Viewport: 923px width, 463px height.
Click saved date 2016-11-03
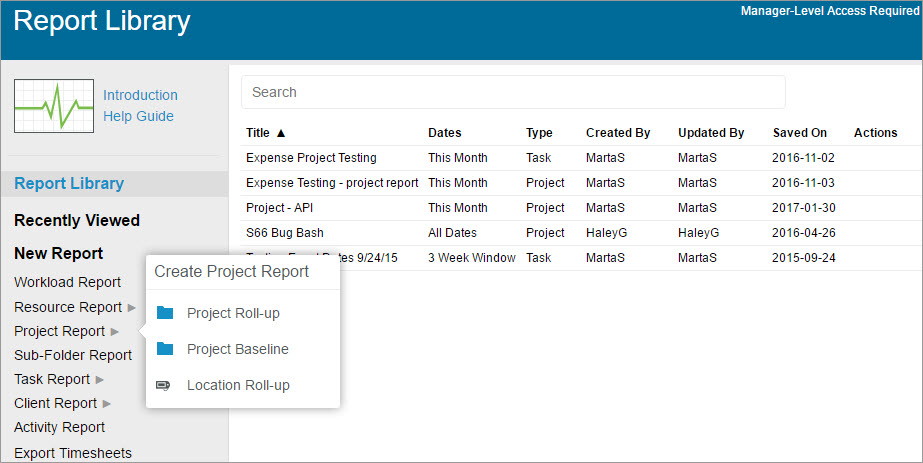pyautogui.click(x=803, y=183)
